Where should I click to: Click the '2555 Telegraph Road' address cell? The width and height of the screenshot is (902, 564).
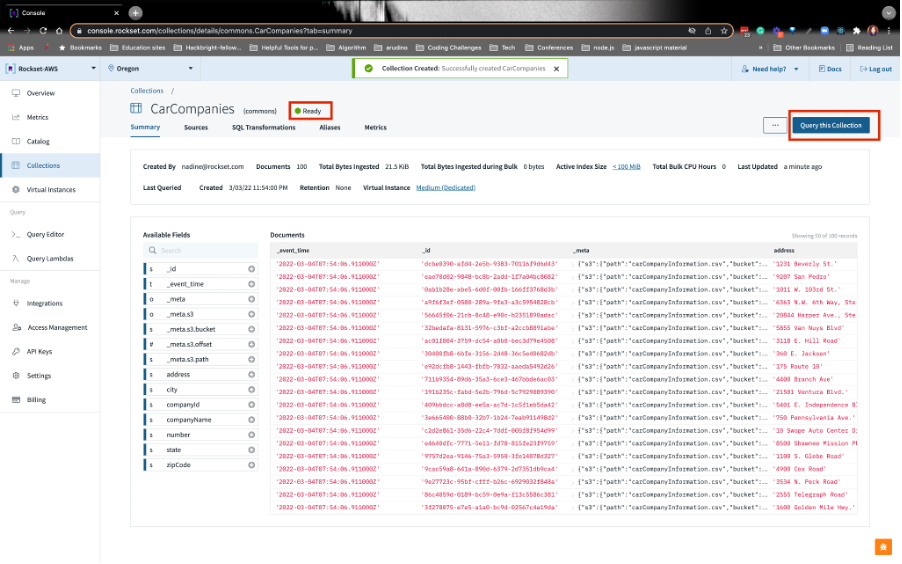click(809, 495)
